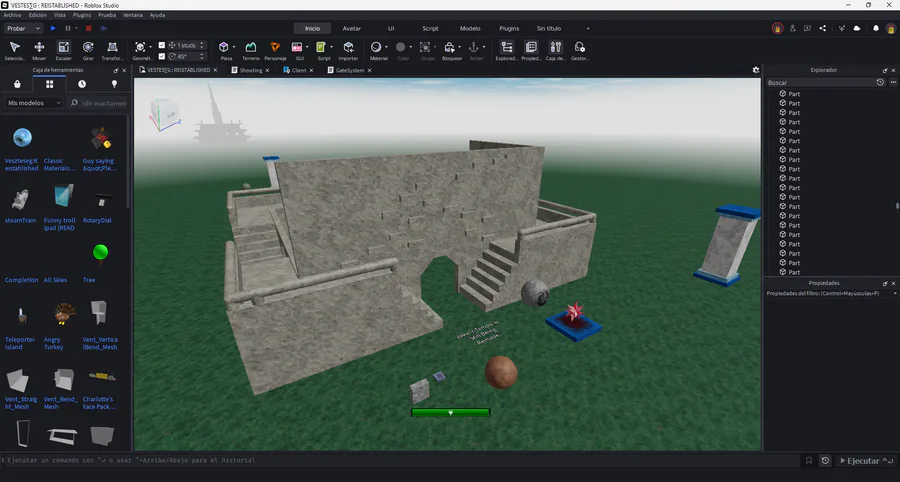Screen dimensions: 900x482
Task: Click the add collaborator icon
Action: 793,28
